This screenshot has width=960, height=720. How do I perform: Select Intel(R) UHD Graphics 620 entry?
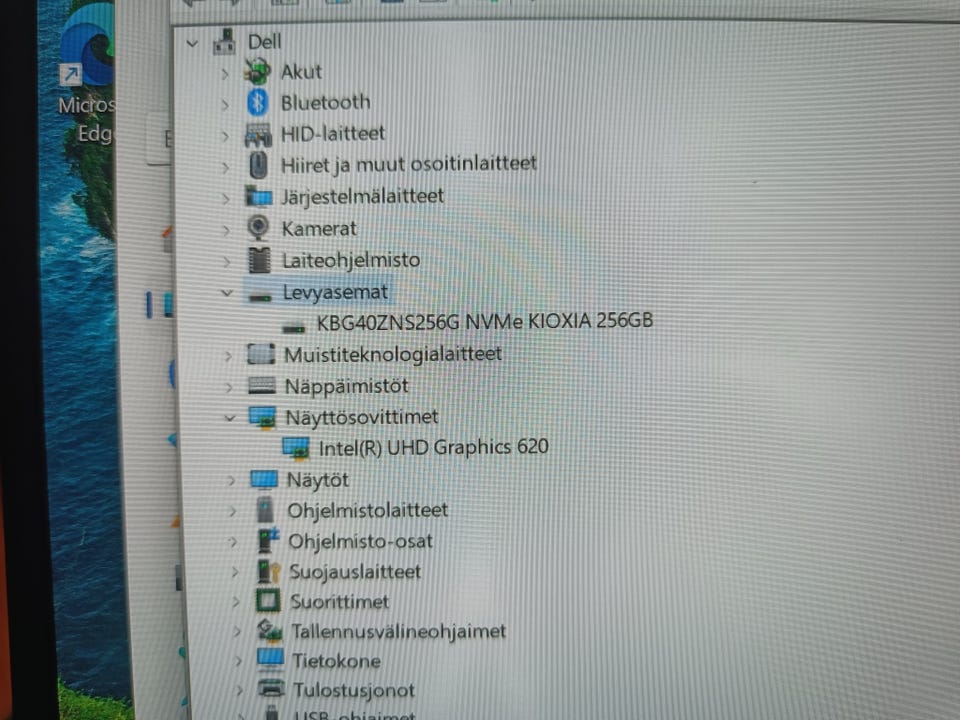[x=433, y=448]
